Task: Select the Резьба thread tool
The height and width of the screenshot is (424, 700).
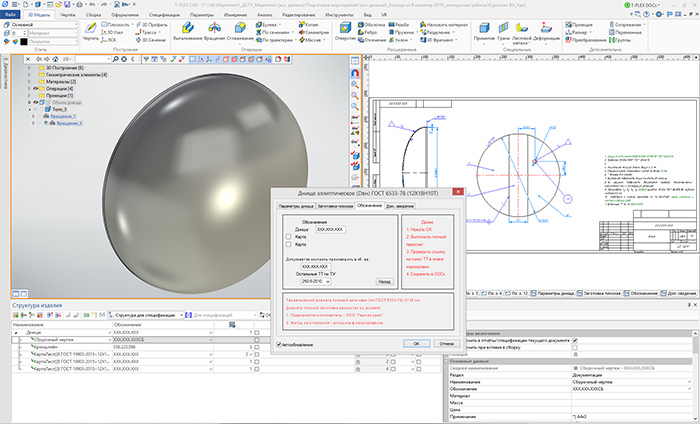Action: point(399,25)
